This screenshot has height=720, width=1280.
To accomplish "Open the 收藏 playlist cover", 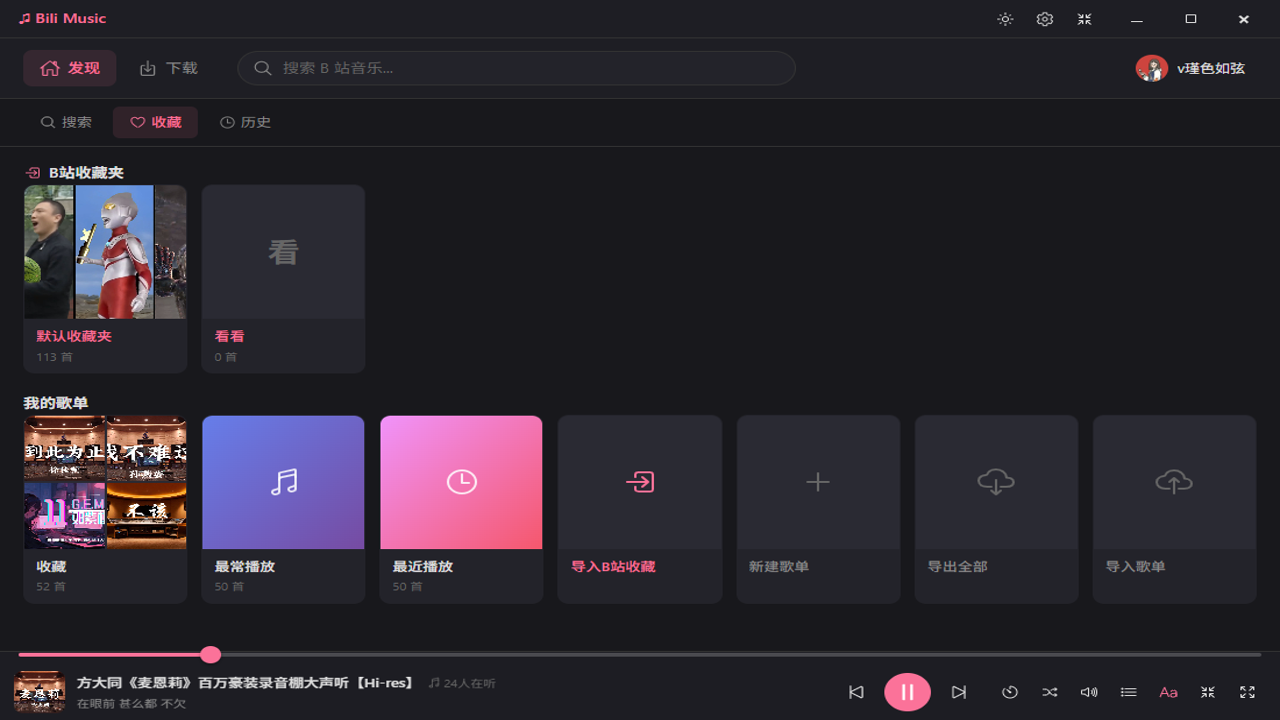I will 105,482.
